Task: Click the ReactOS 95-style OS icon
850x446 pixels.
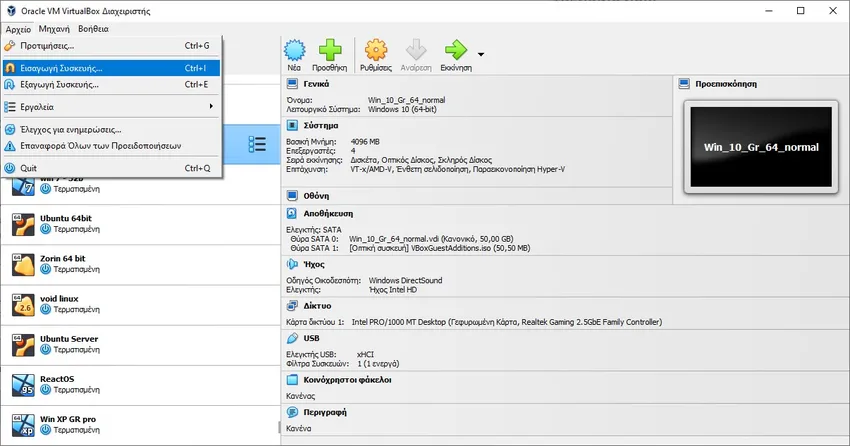Action: (x=23, y=385)
